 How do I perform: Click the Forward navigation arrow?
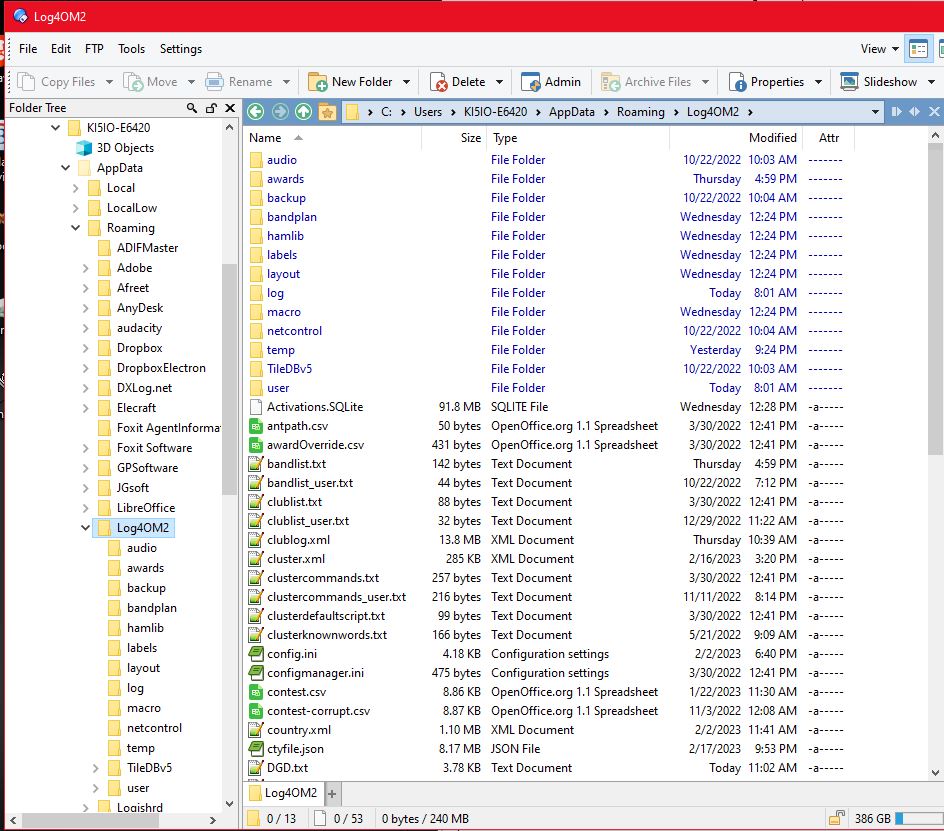(280, 111)
